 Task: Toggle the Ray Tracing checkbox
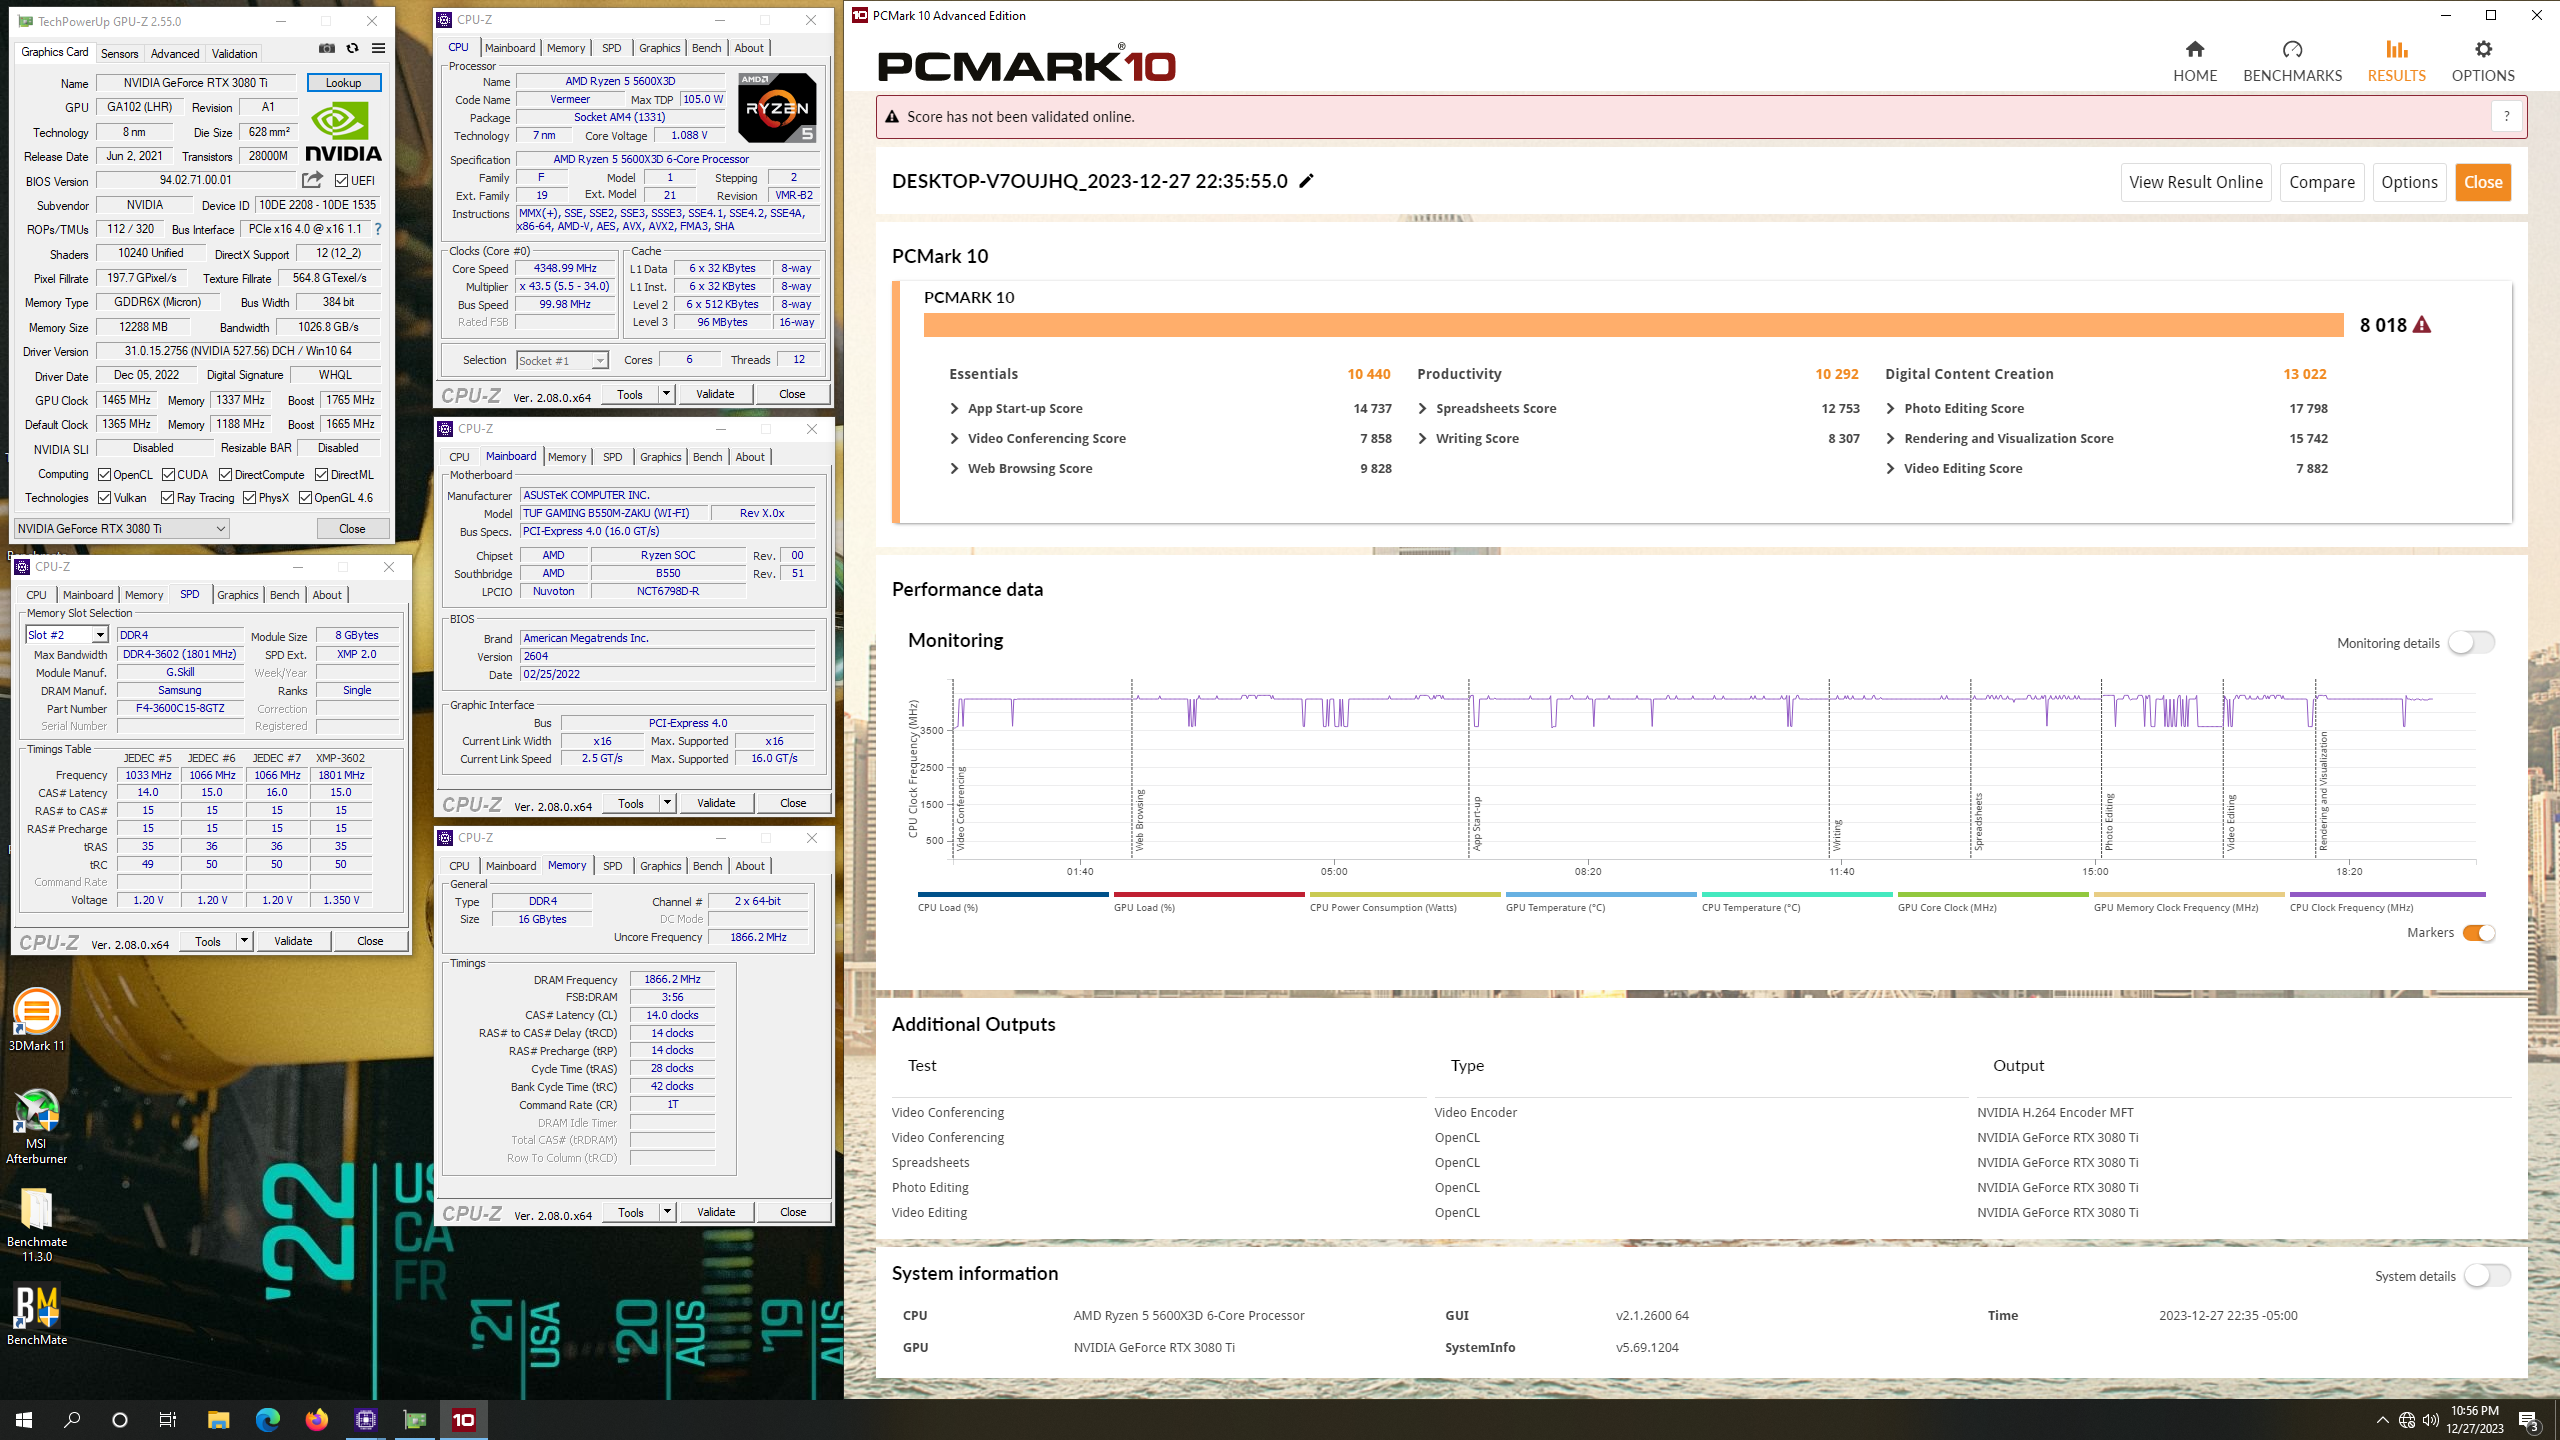point(168,497)
